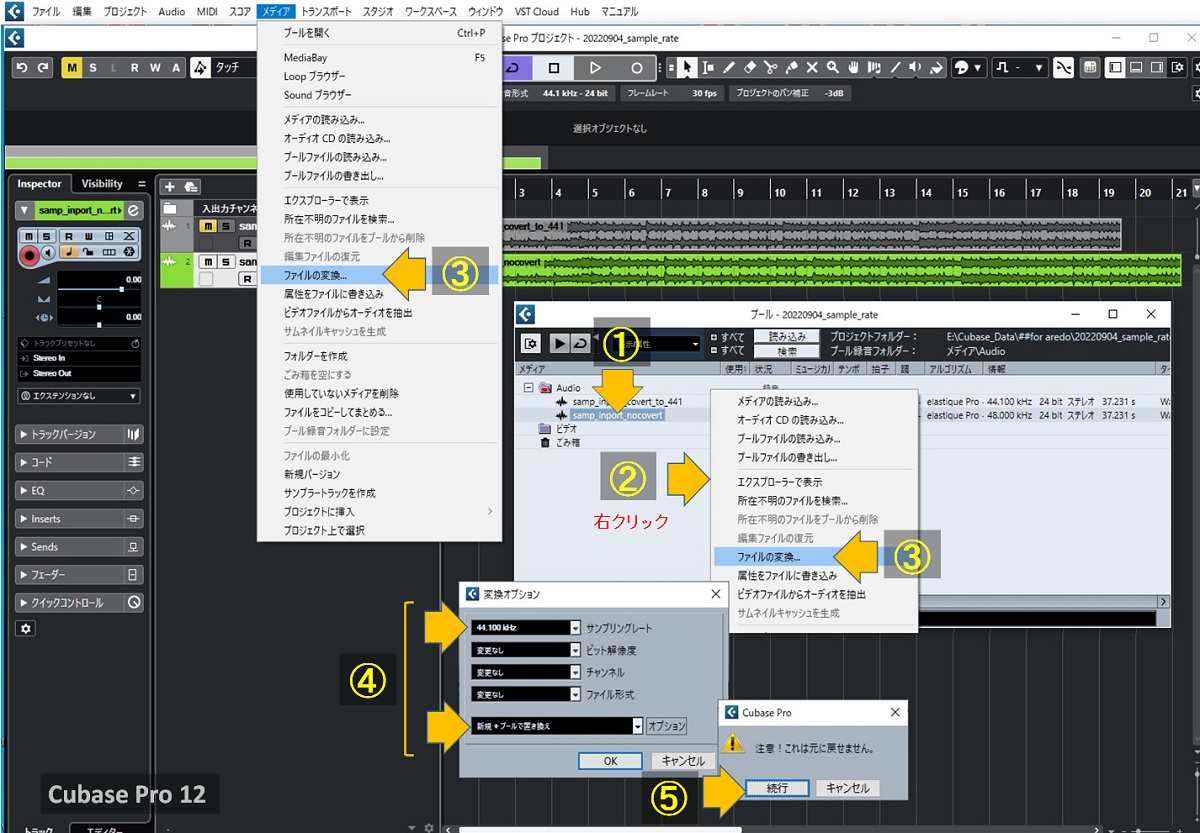The height and width of the screenshot is (833, 1200).
Task: Click the Stop transport button
Action: pyautogui.click(x=554, y=67)
